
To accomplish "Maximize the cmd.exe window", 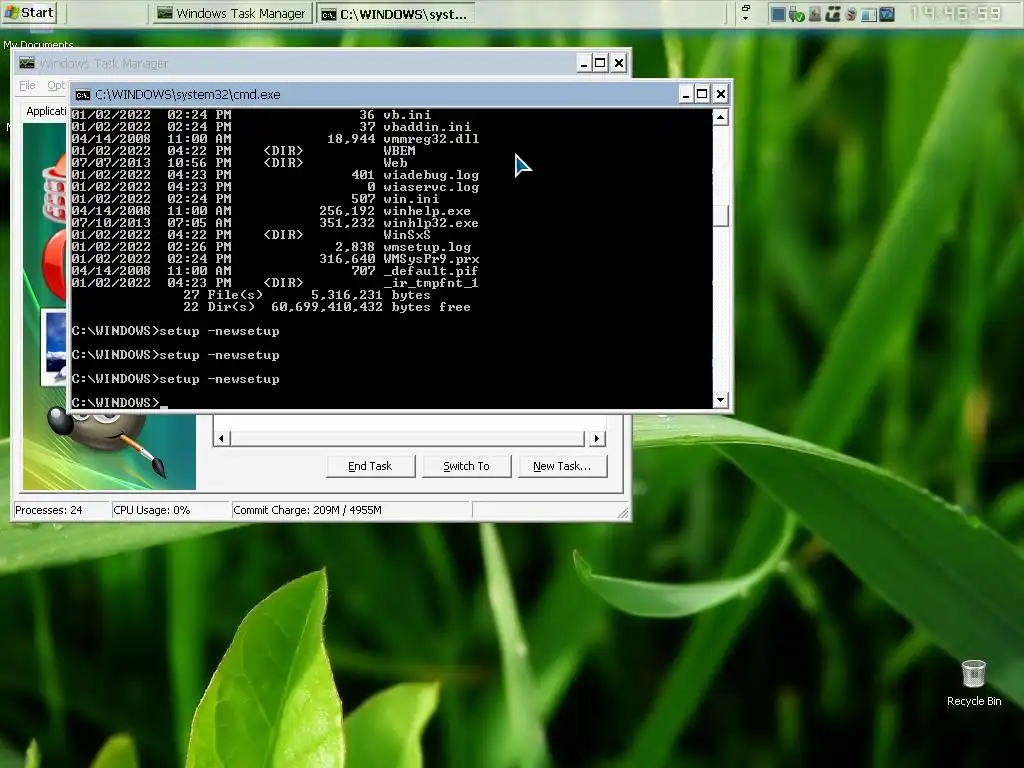I will tap(702, 94).
